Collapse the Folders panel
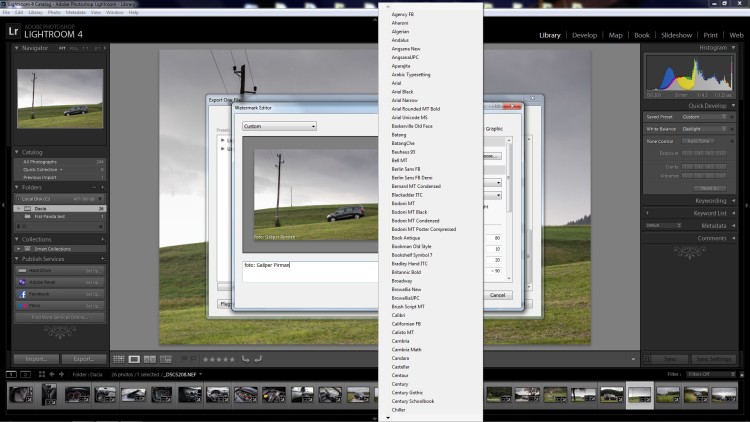Screen dimensions: 750x422 (16, 187)
